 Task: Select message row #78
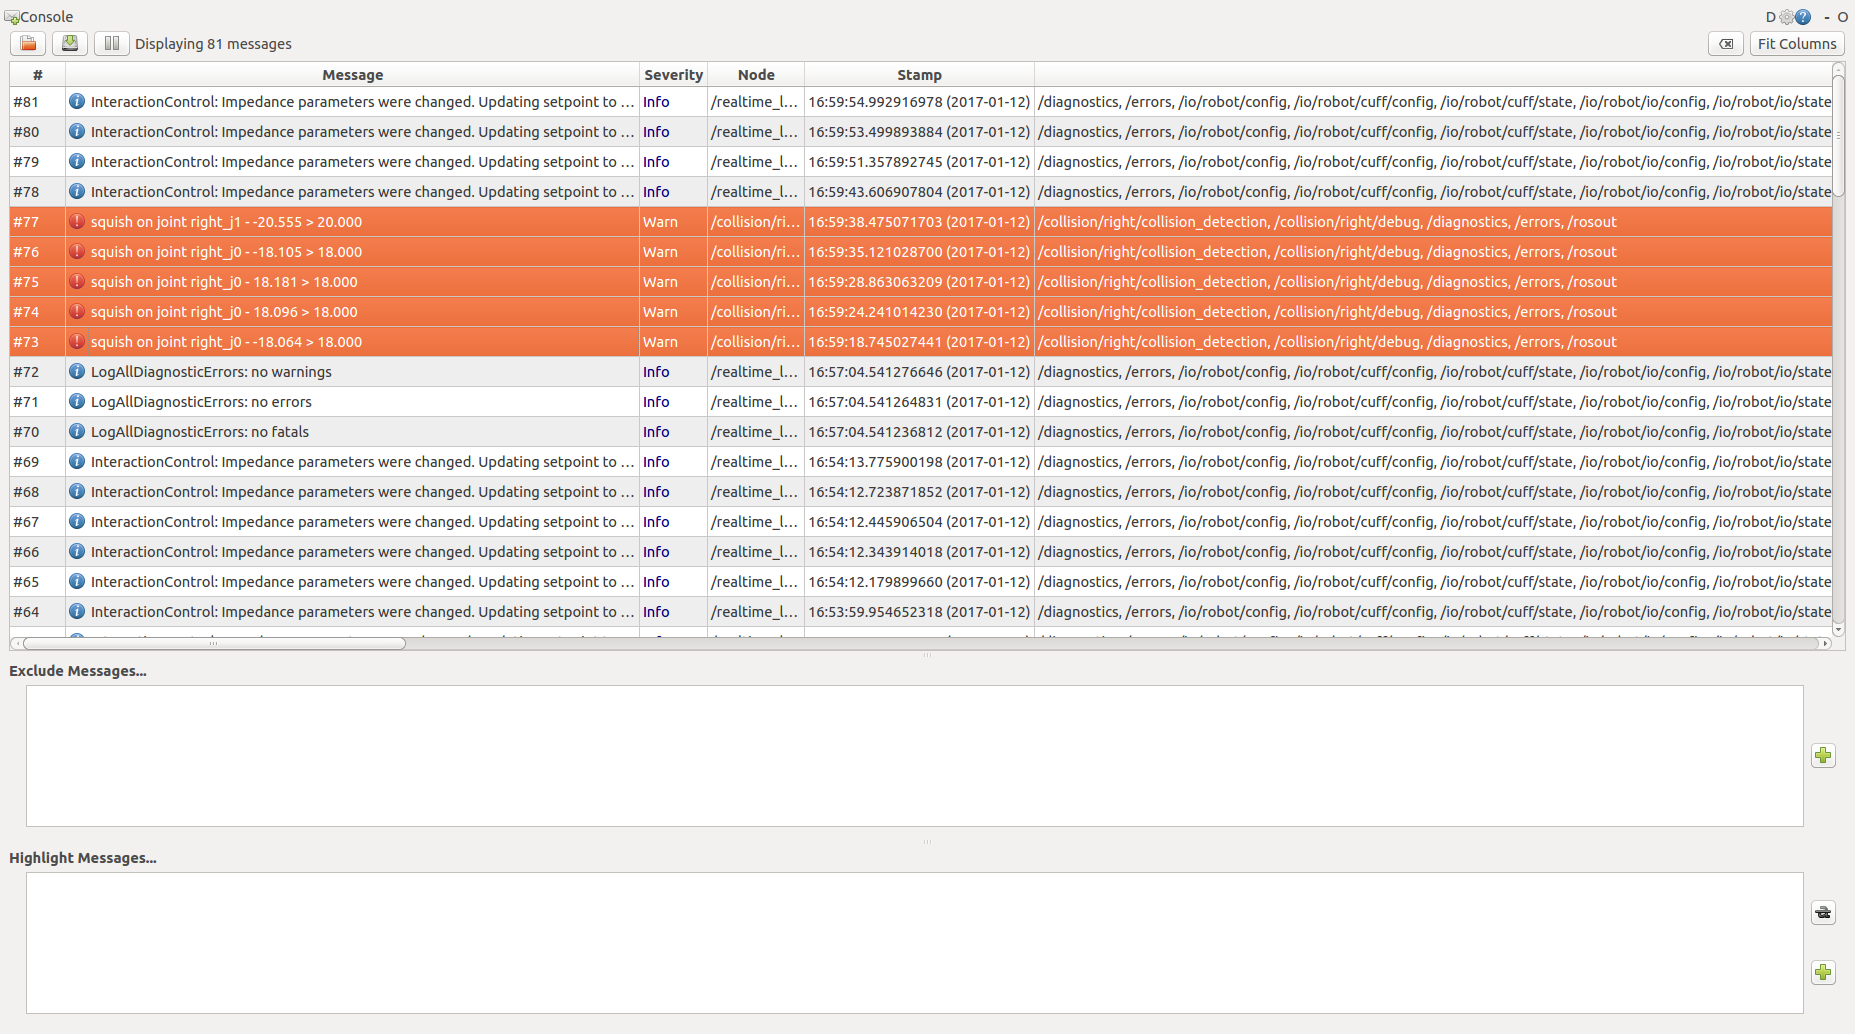[x=920, y=192]
